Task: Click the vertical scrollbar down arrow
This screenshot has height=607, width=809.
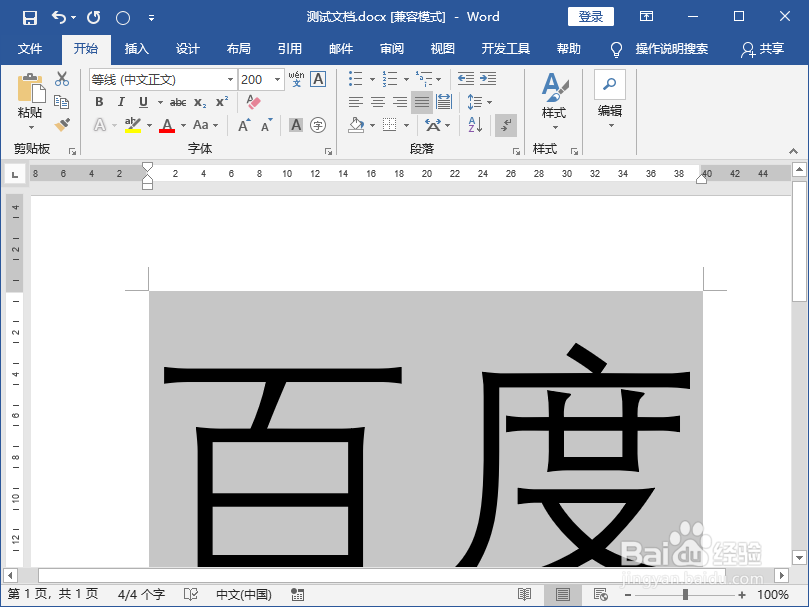Action: click(799, 558)
